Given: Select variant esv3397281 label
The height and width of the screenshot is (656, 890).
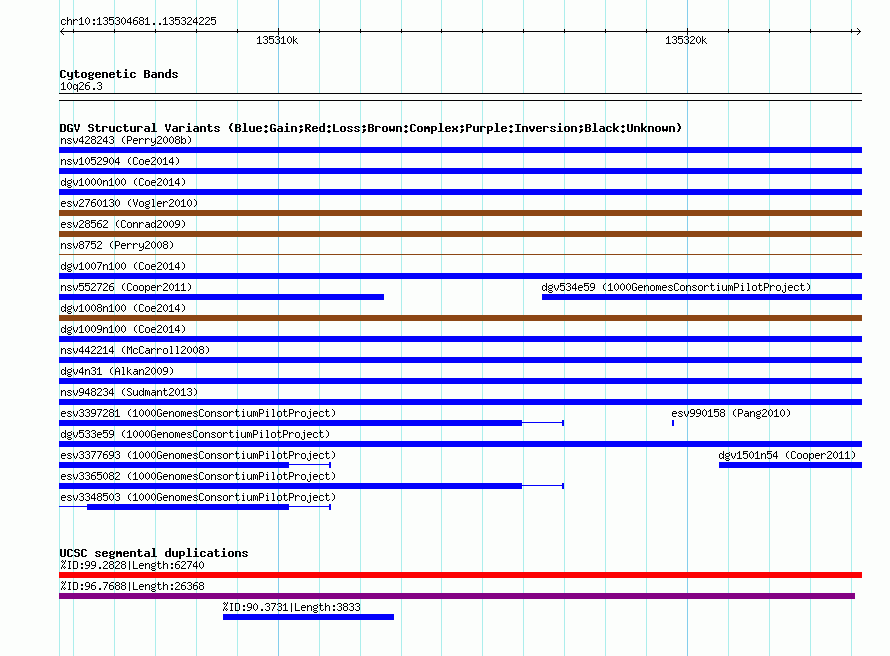Looking at the screenshot, I should pos(198,413).
